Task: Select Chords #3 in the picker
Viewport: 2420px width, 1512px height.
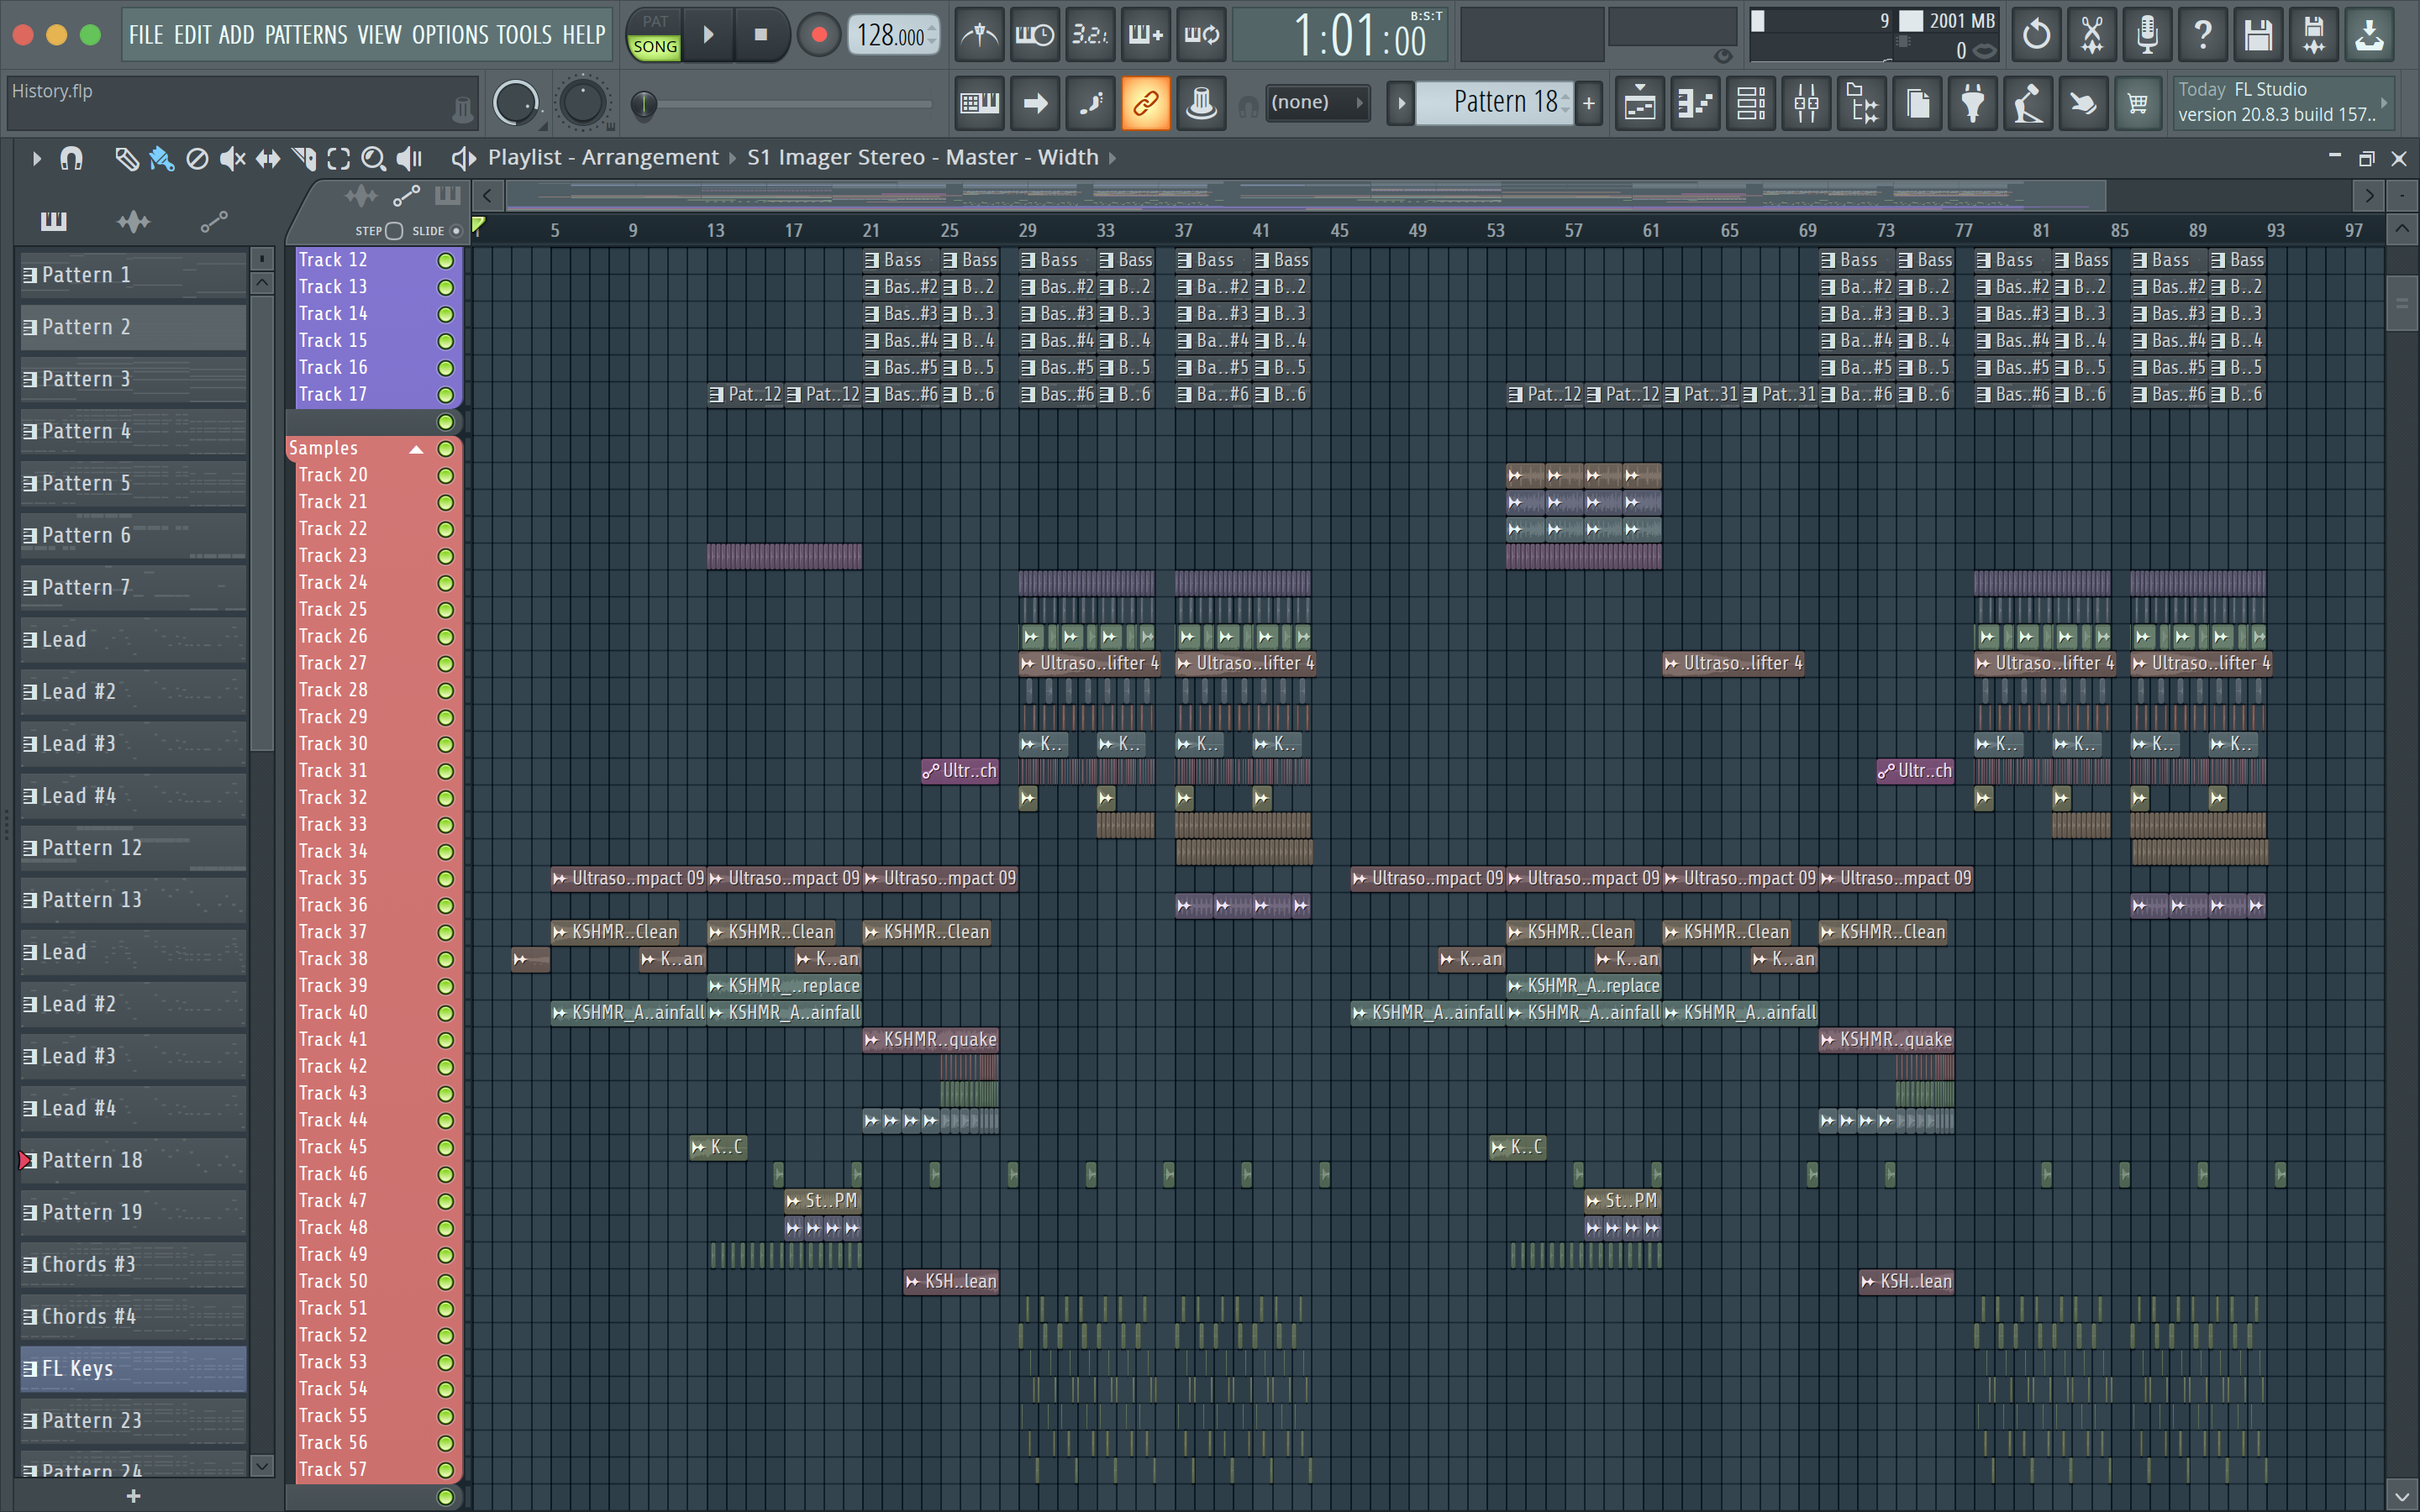Action: (x=133, y=1264)
